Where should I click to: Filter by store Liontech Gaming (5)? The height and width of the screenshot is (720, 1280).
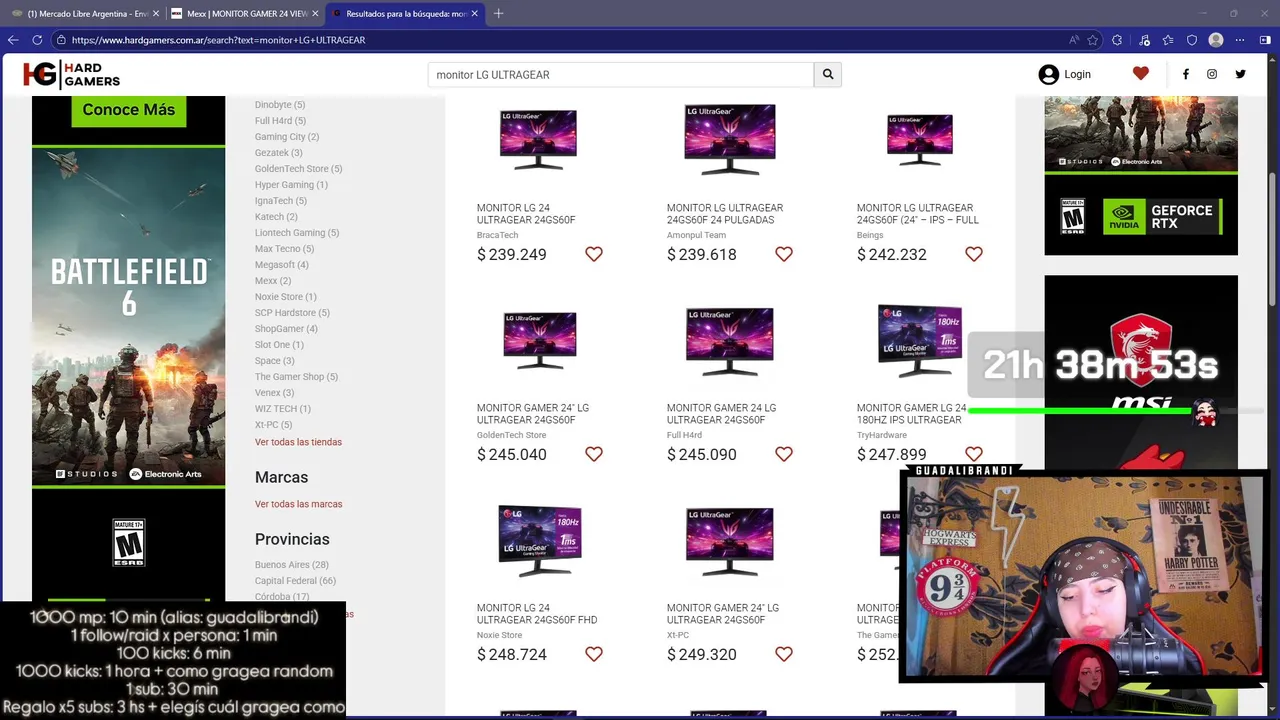(297, 233)
